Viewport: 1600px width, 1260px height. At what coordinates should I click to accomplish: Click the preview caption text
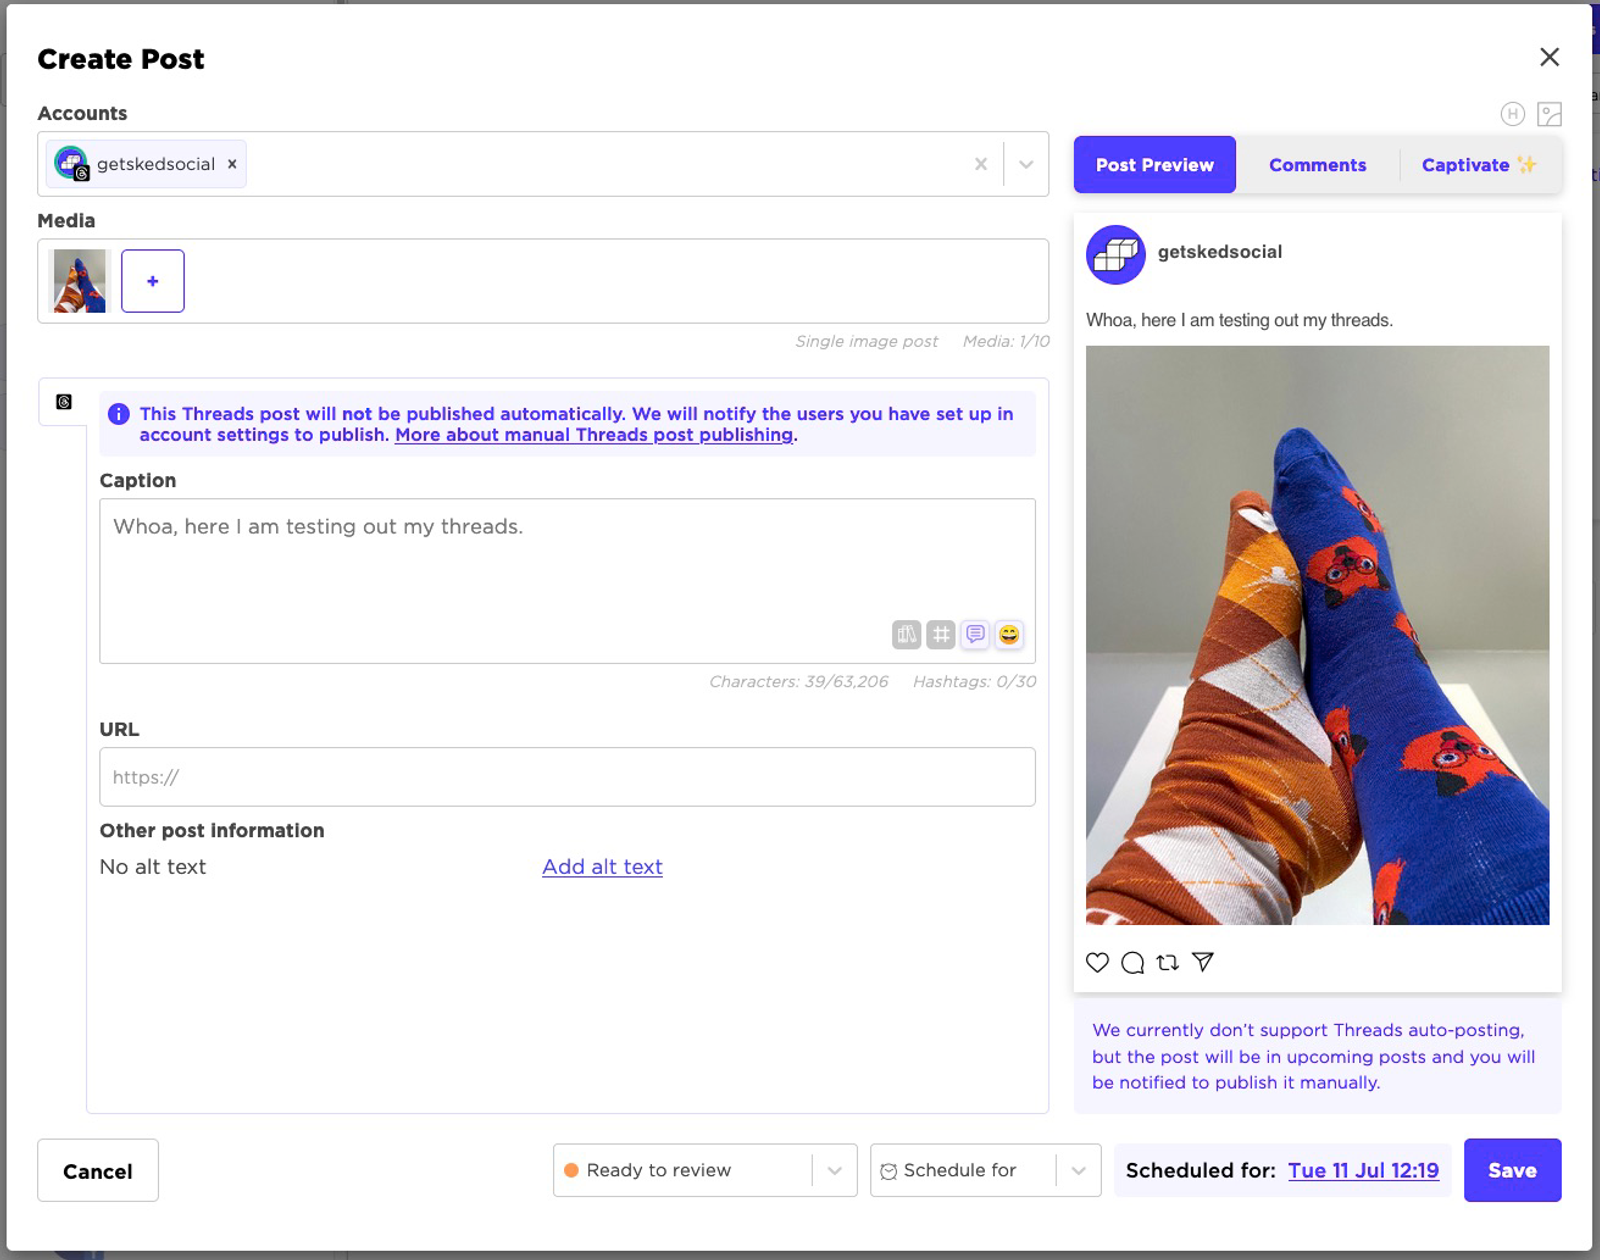tap(1239, 320)
